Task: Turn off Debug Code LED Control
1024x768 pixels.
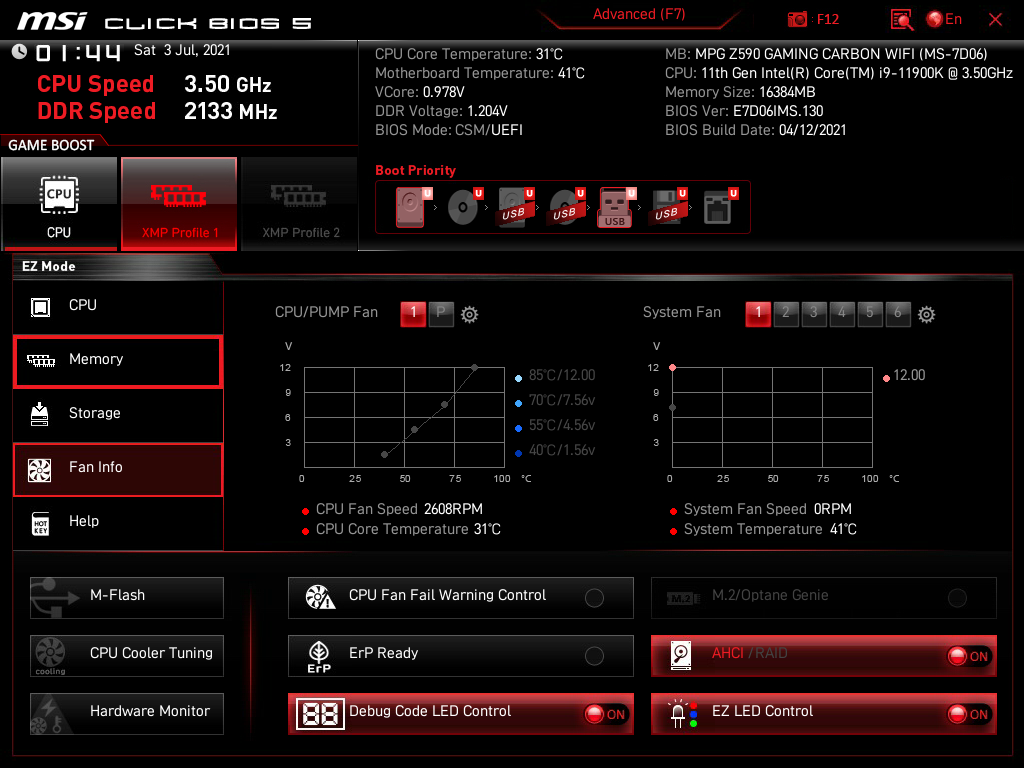Action: (x=606, y=714)
